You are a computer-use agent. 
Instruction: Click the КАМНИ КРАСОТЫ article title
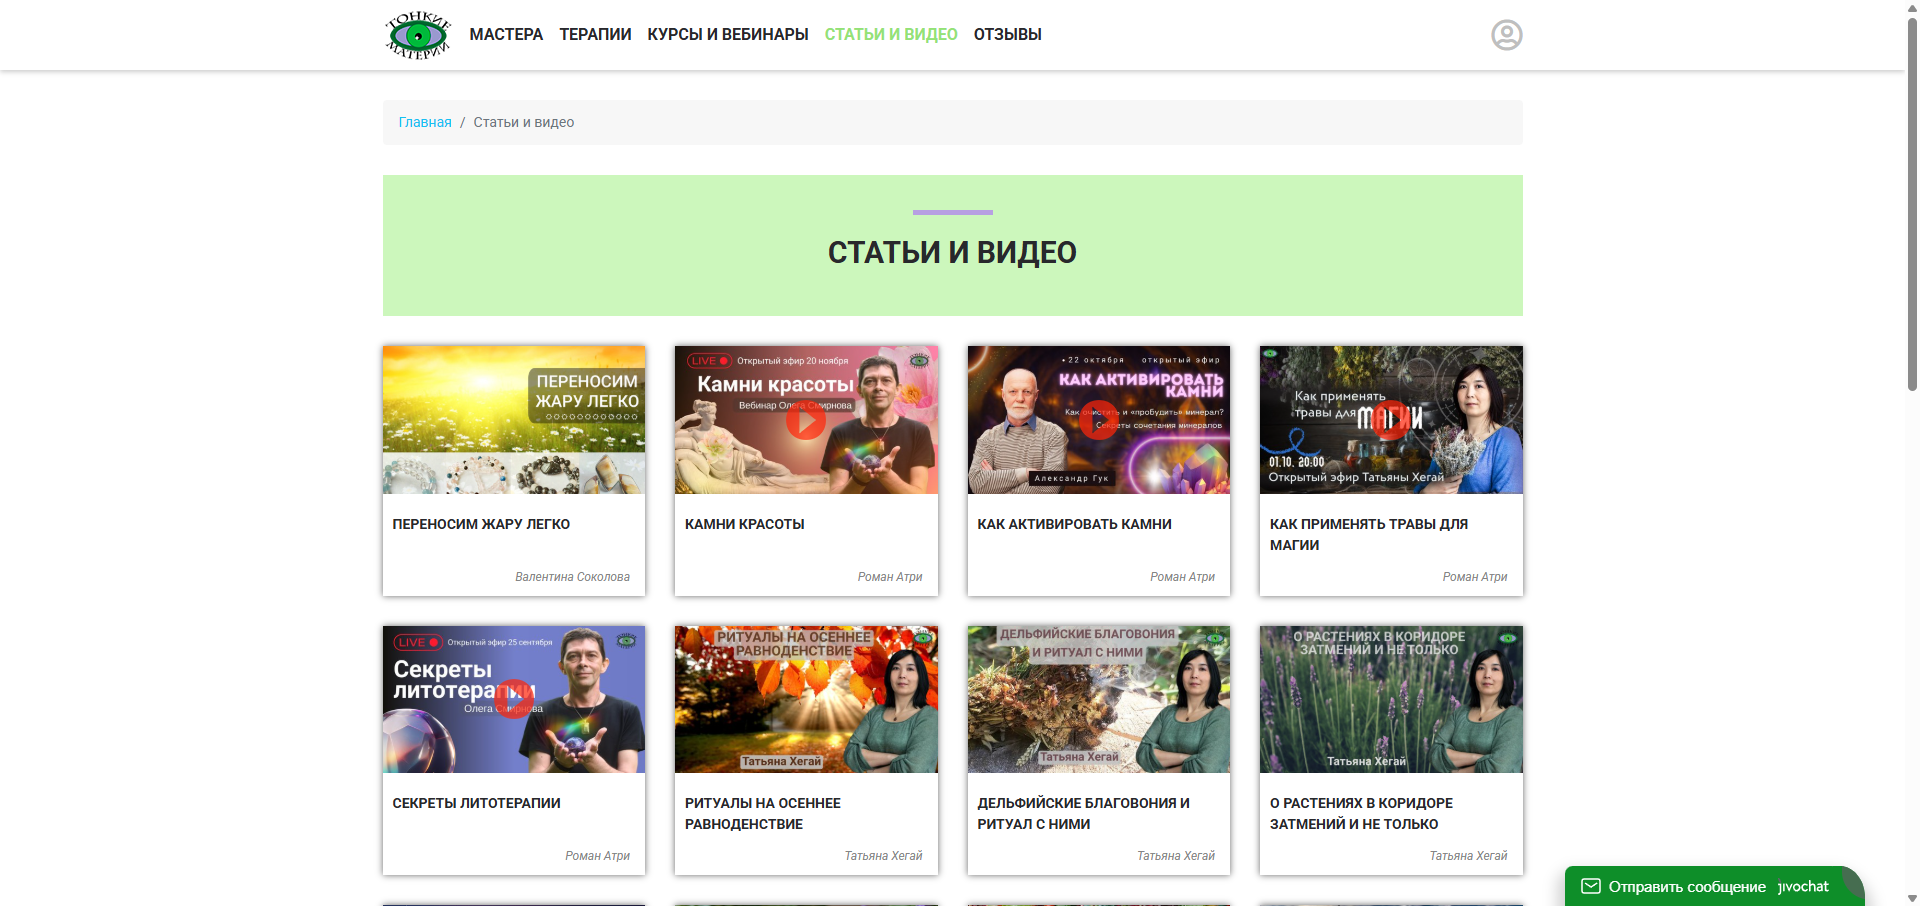coord(744,524)
